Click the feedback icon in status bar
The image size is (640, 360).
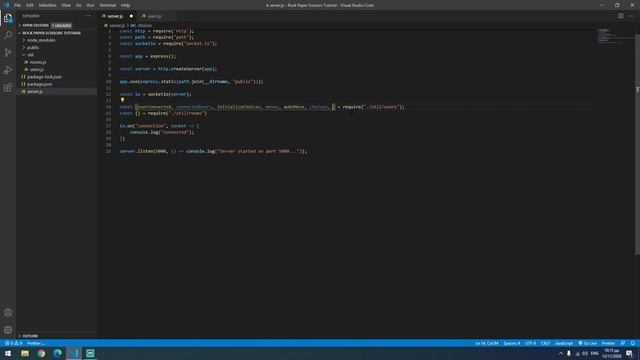[622, 343]
